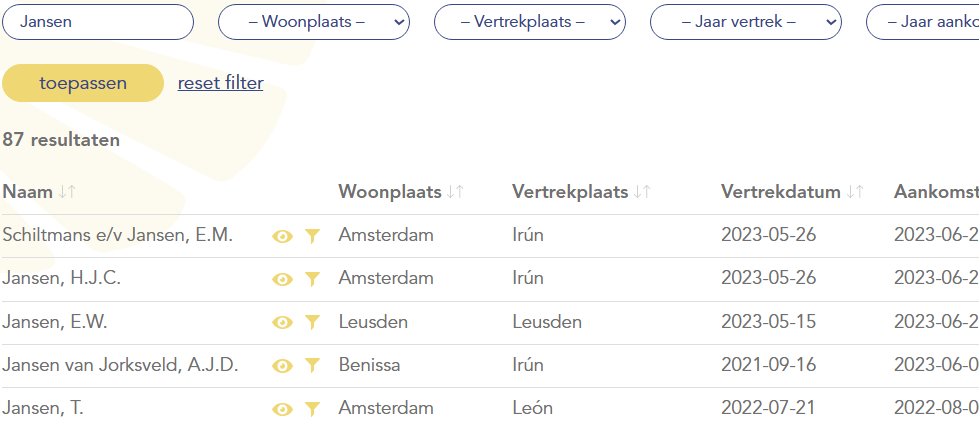This screenshot has height=425, width=979.
Task: Click the reset filter link
Action: pos(220,83)
